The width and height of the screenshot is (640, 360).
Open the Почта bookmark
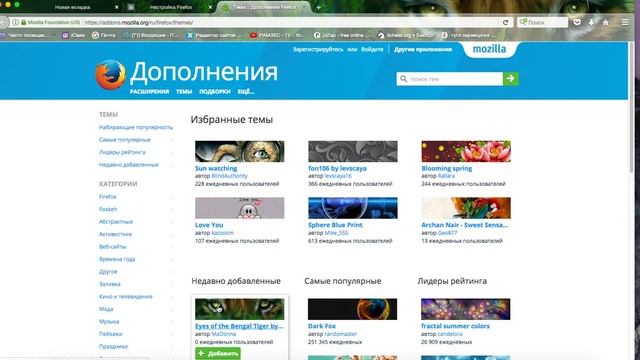coord(104,36)
